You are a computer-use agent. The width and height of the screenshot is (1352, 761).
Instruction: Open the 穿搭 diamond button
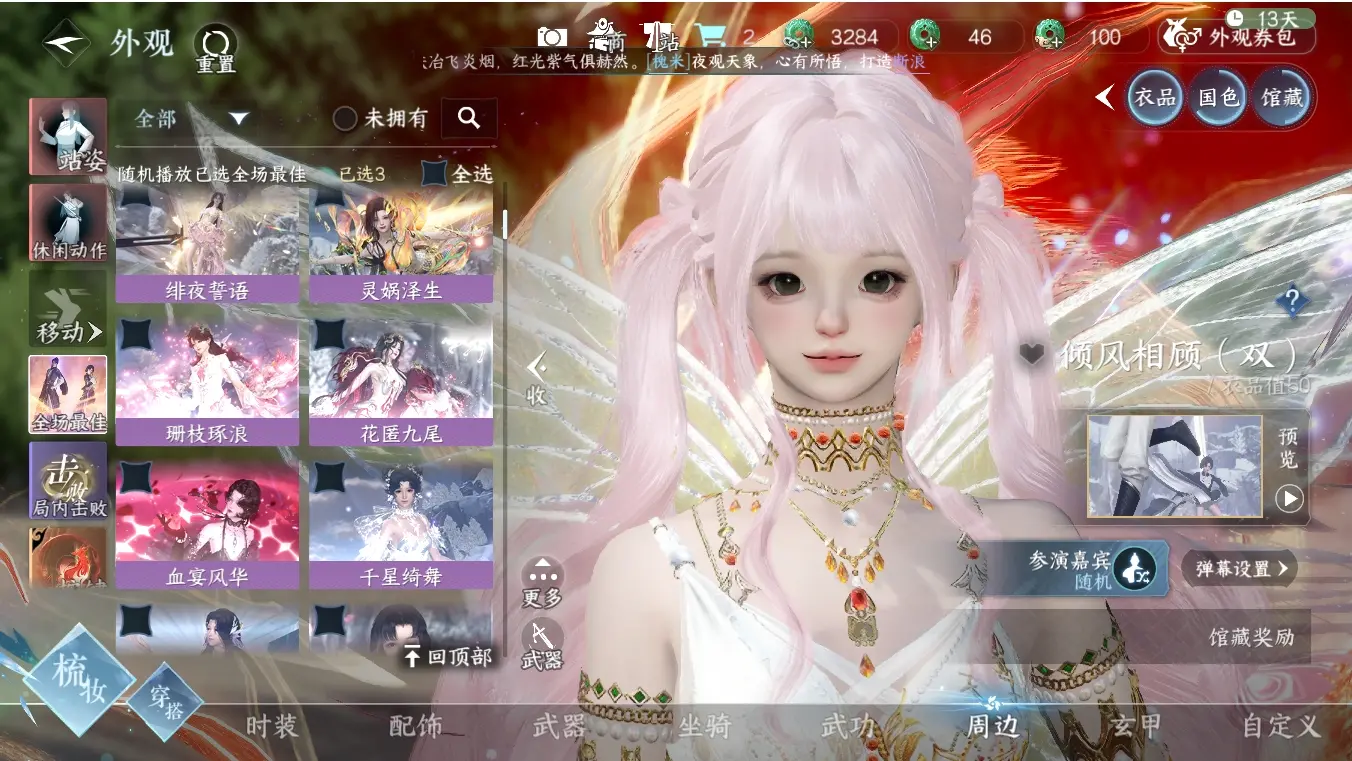coord(165,701)
